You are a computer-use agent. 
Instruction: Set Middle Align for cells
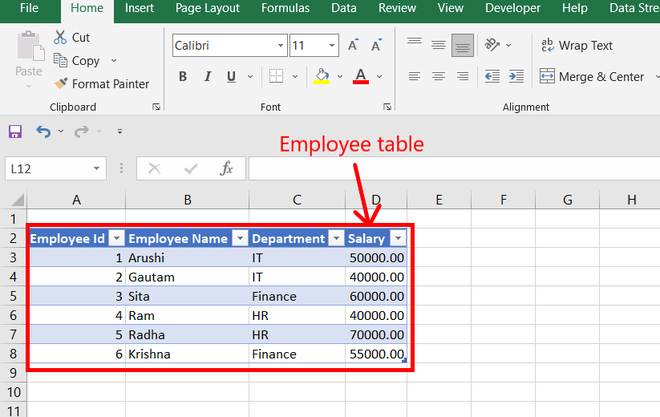tap(439, 45)
